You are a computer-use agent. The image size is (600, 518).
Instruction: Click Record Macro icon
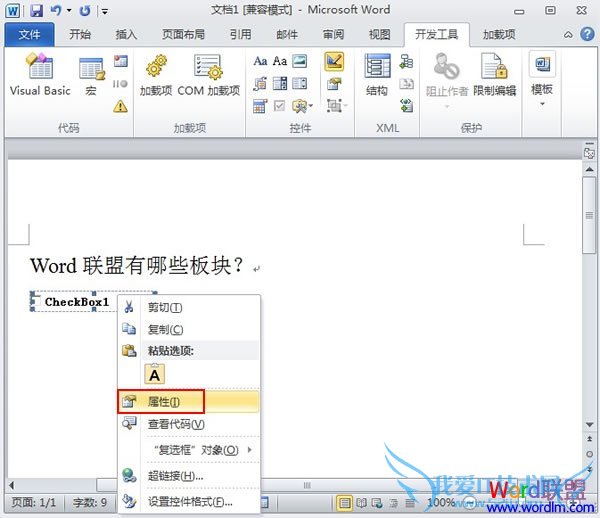[121, 61]
